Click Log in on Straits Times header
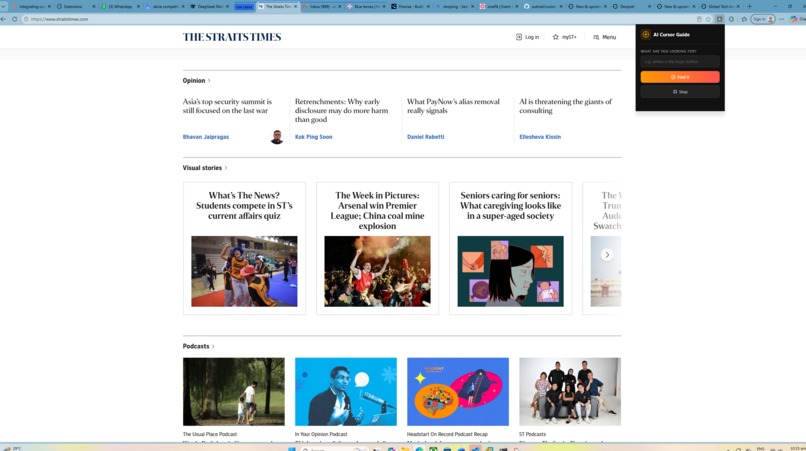The height and width of the screenshot is (451, 806). (527, 37)
